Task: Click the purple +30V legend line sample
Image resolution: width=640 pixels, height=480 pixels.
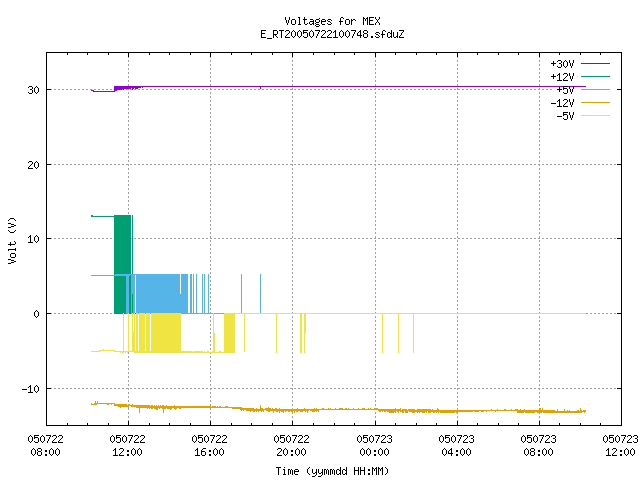Action: [595, 64]
